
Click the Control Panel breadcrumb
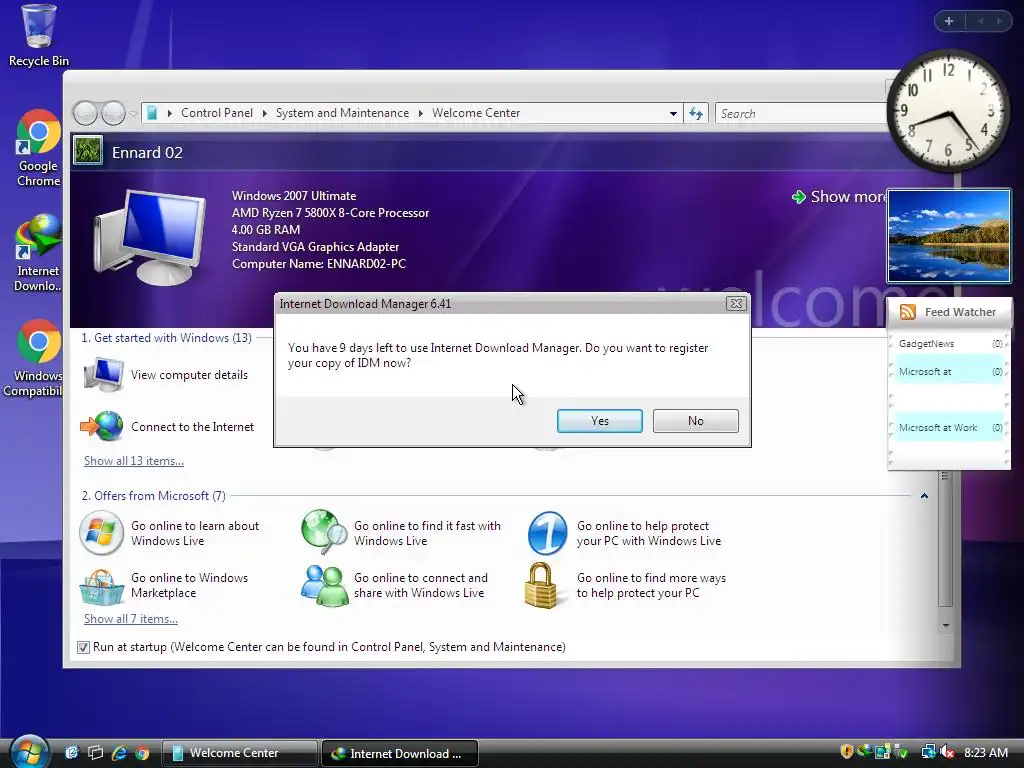pyautogui.click(x=217, y=113)
